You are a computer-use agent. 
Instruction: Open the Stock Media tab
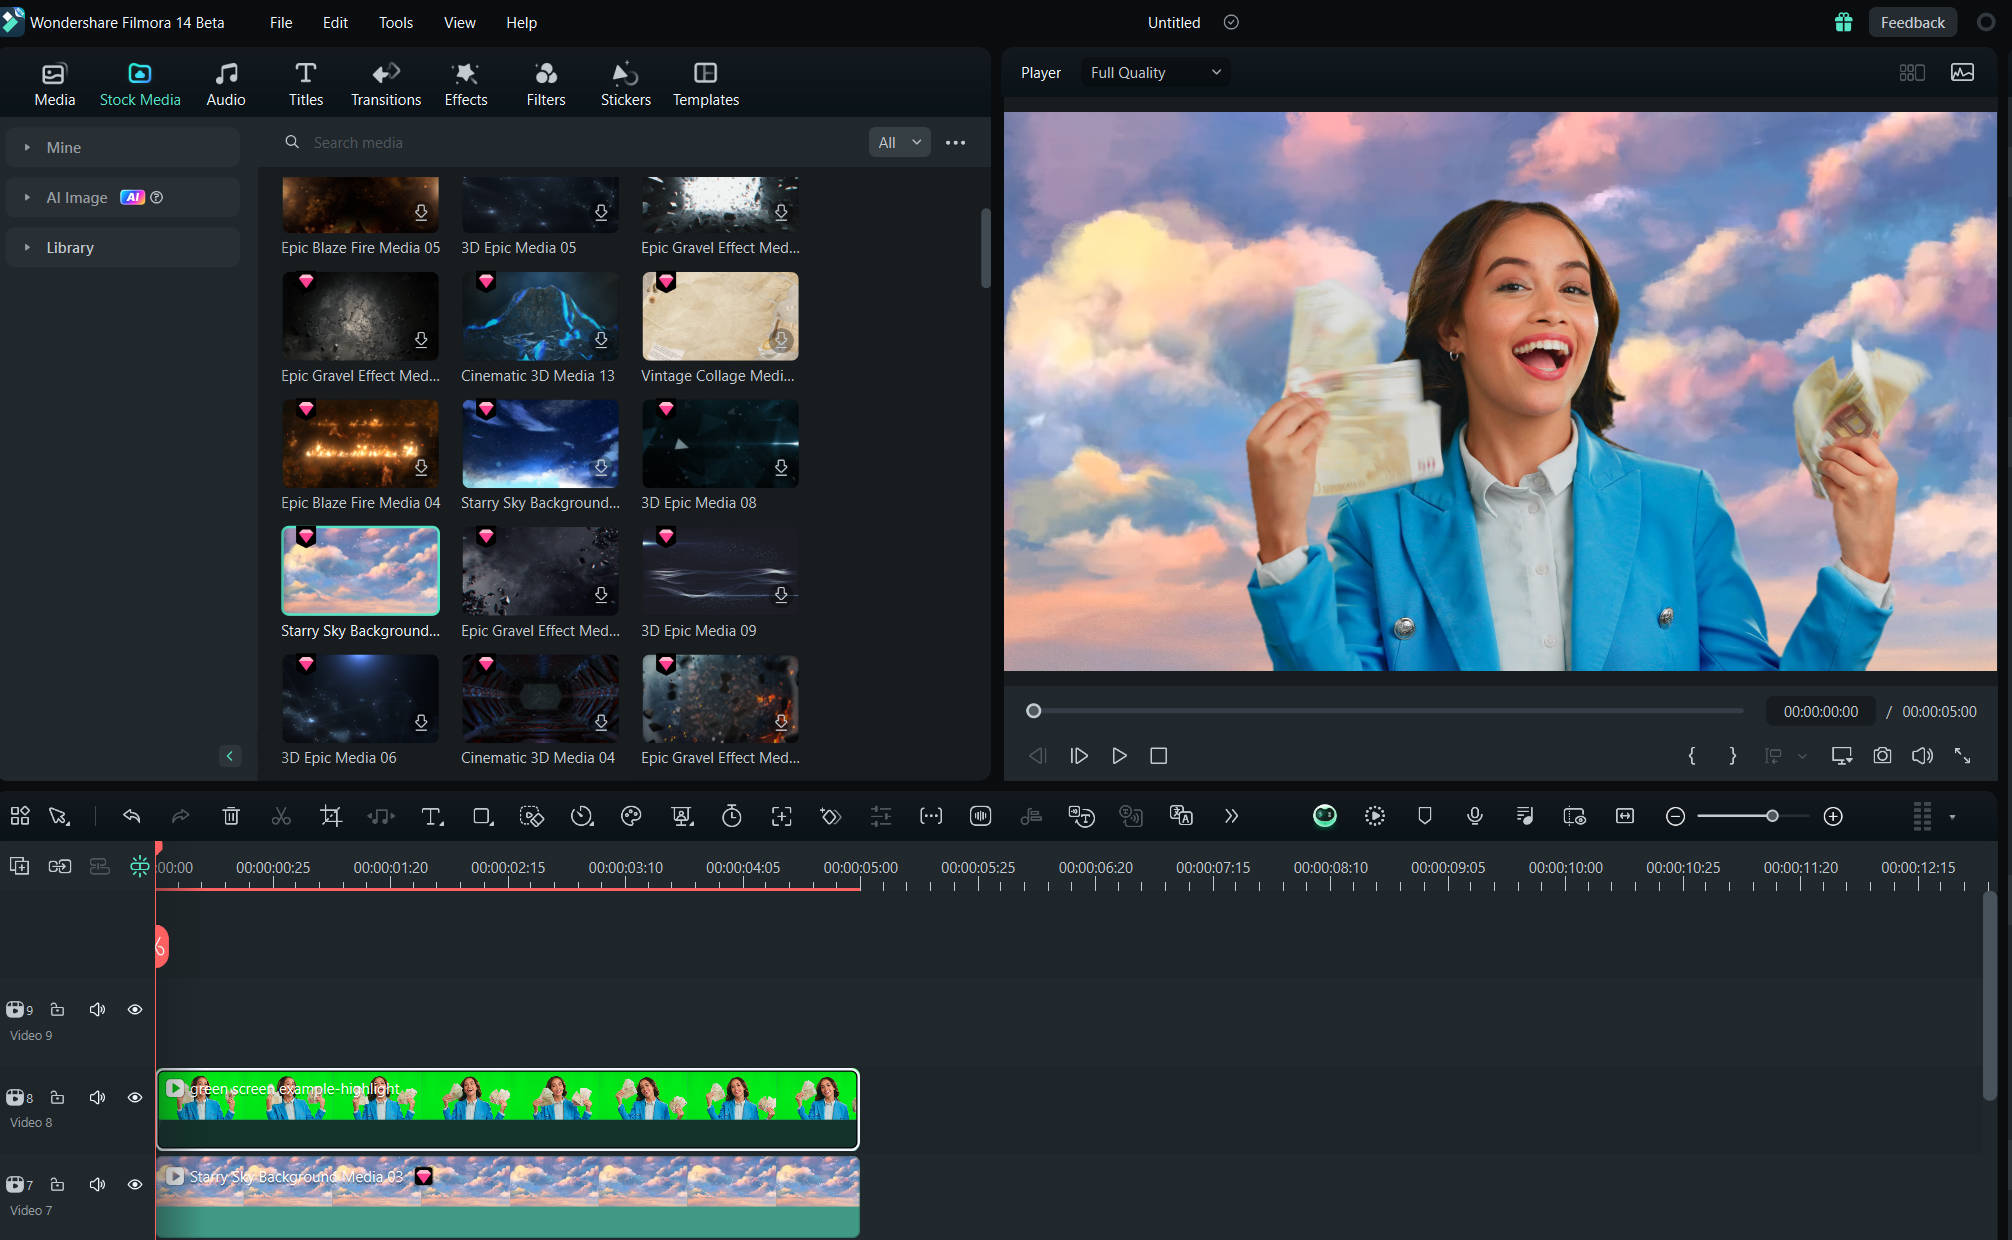(x=139, y=82)
